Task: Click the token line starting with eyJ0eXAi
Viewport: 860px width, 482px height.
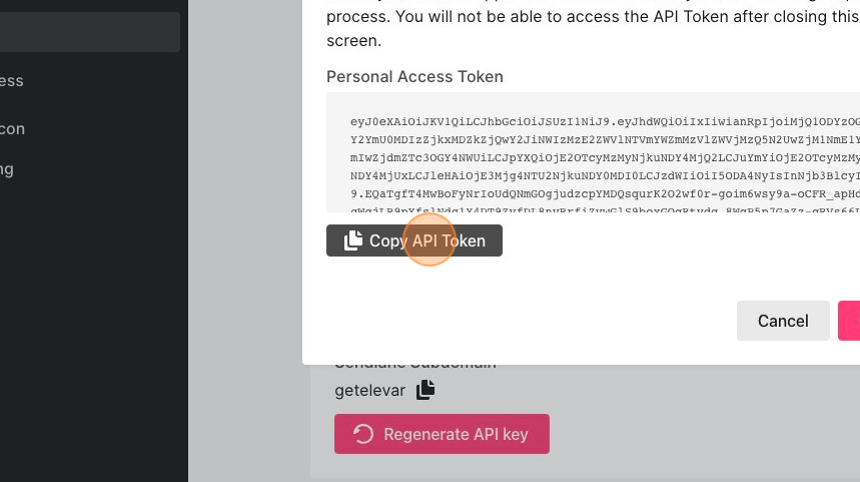Action: pyautogui.click(x=605, y=122)
